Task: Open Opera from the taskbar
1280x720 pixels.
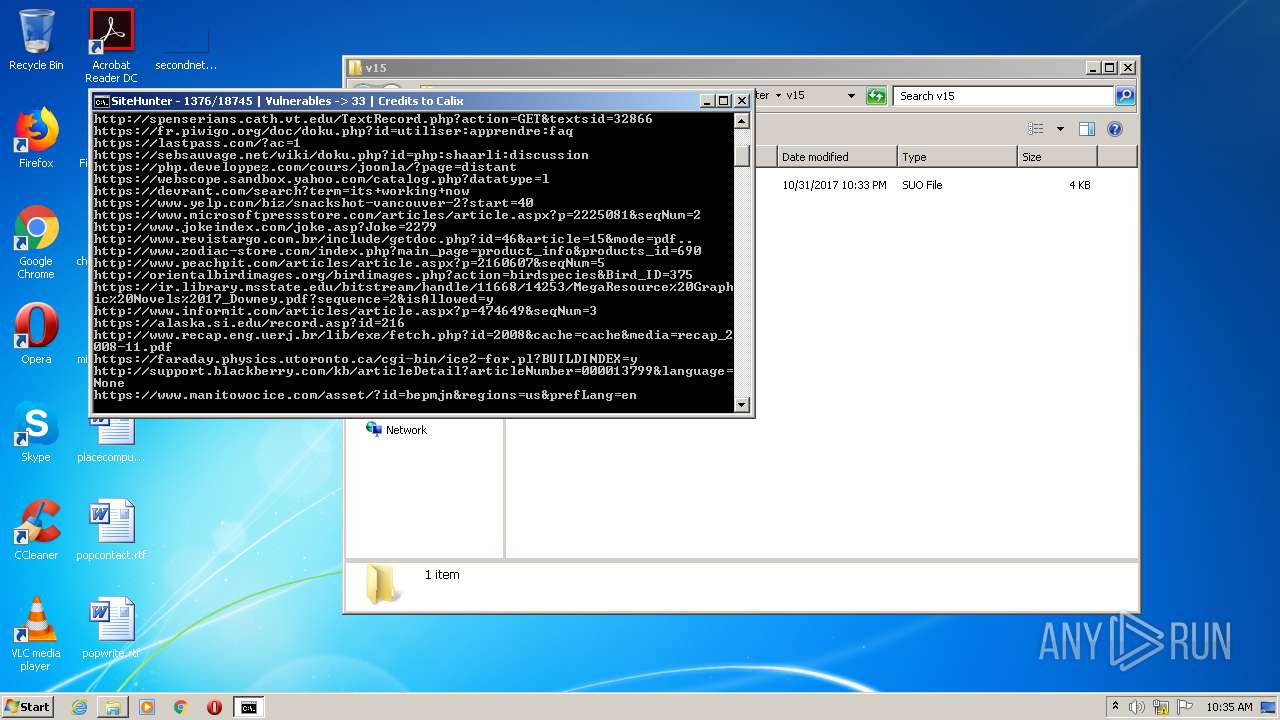Action: 214,707
